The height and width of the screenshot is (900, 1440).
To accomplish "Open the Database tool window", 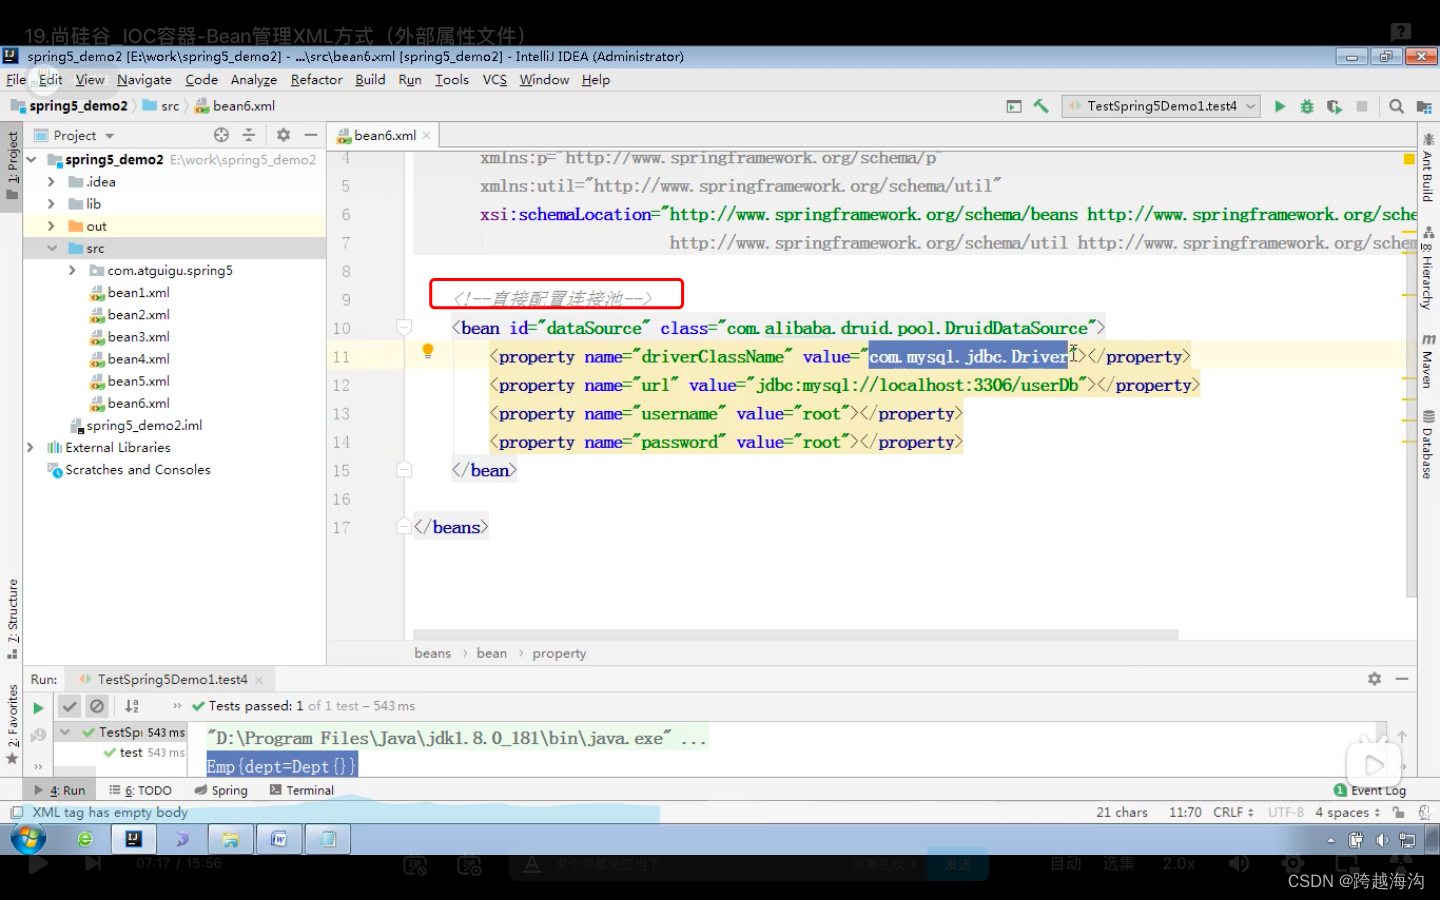I will (1428, 445).
